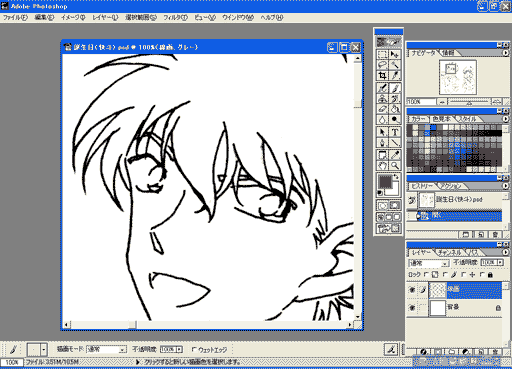Switch to Standard mode in toolbox
This screenshot has height=369, width=512.
pos(382,206)
